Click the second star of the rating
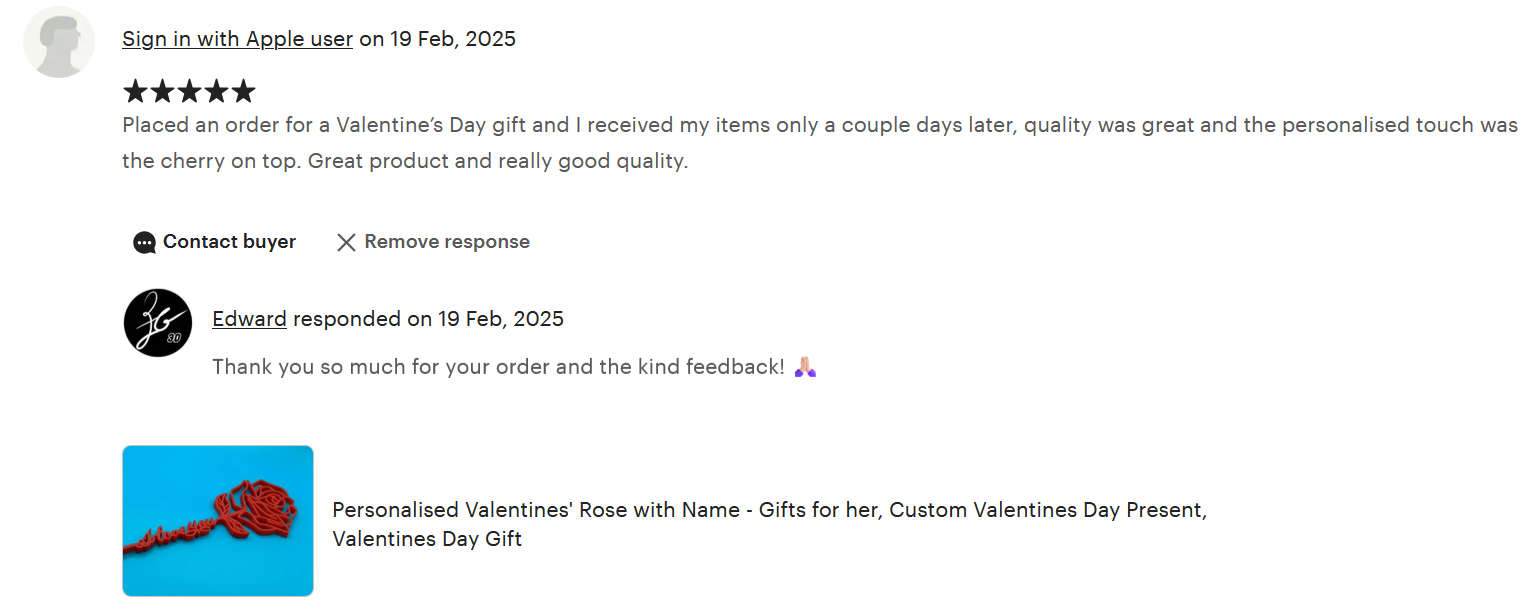1525x610 pixels. coord(162,92)
